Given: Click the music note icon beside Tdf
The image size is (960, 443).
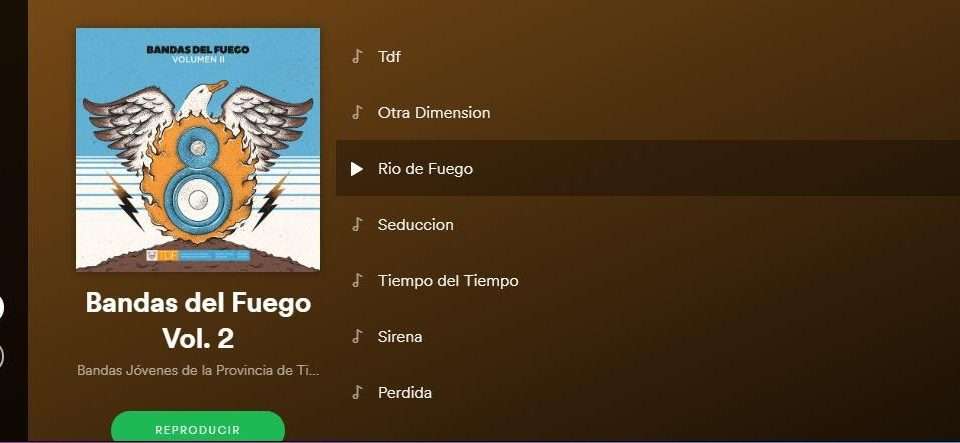Looking at the screenshot, I should click(x=357, y=57).
